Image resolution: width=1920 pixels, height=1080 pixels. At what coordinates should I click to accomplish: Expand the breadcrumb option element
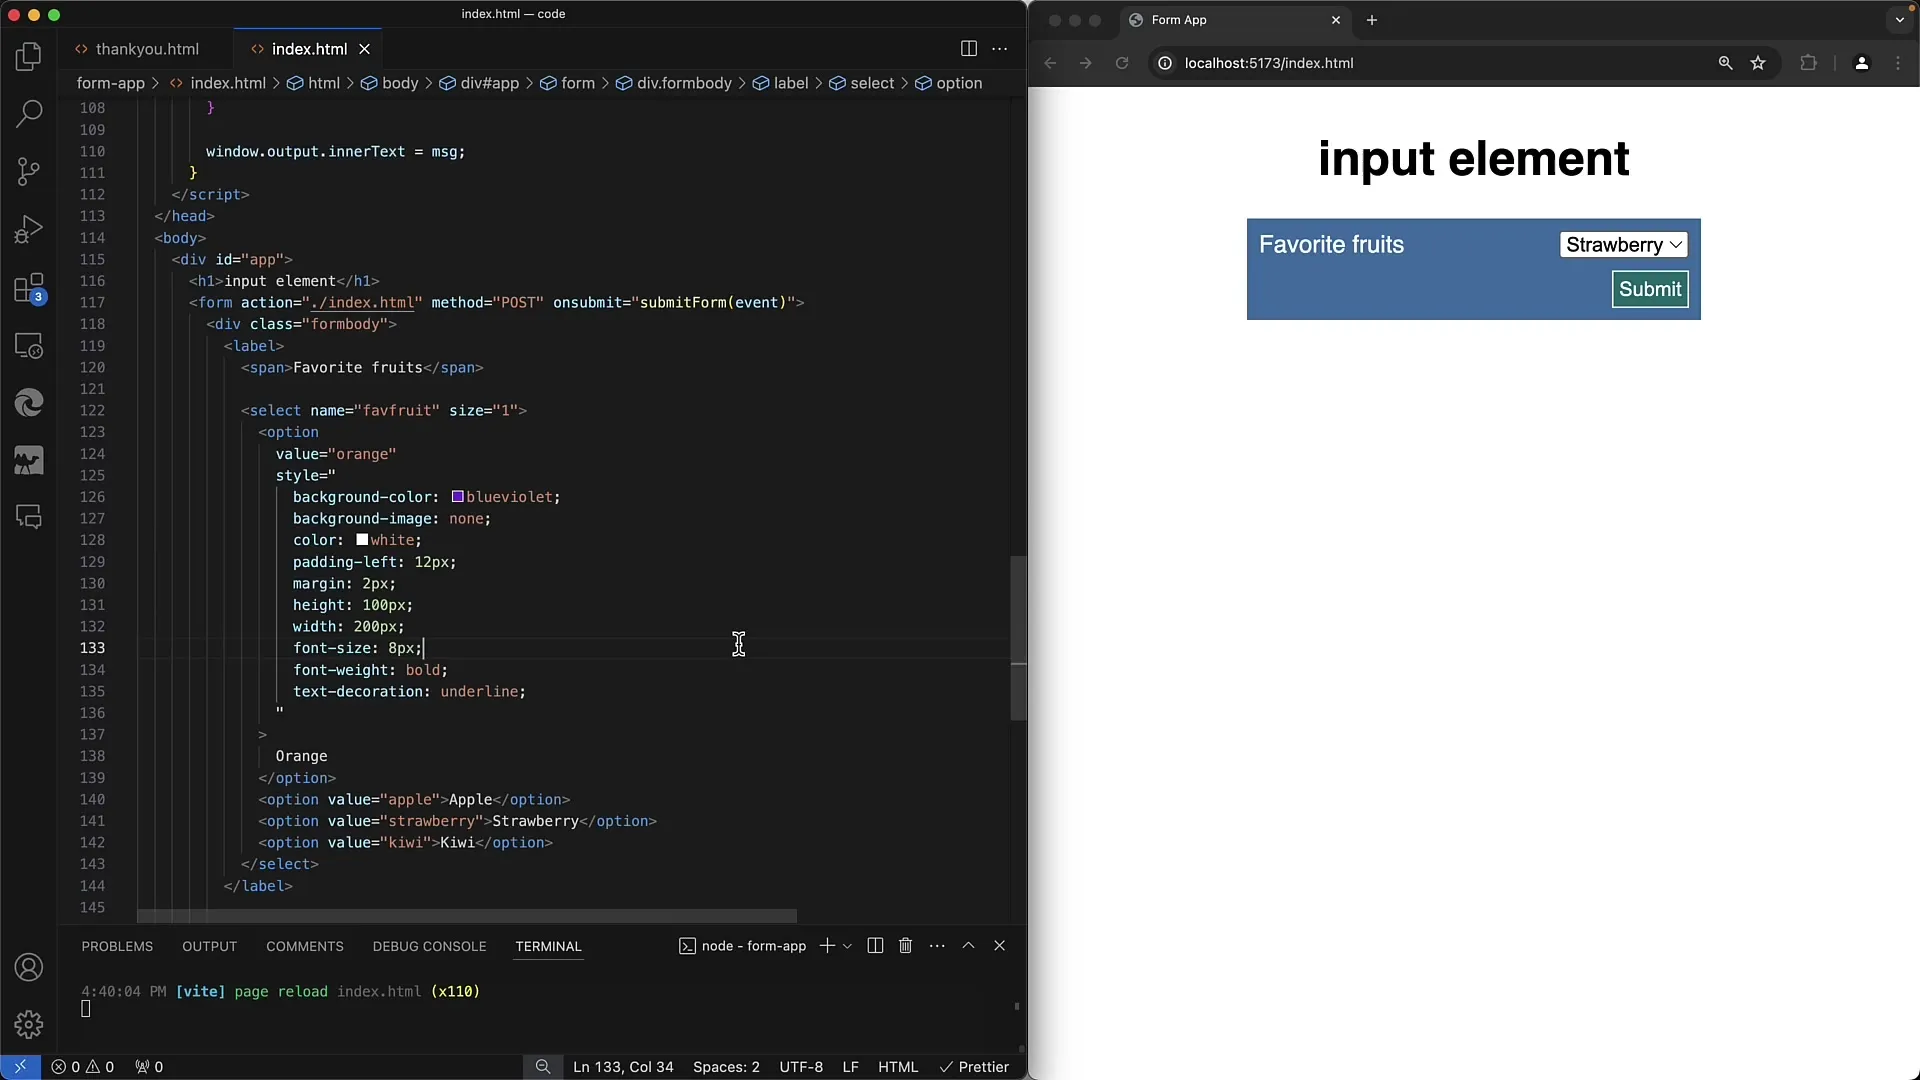point(959,83)
